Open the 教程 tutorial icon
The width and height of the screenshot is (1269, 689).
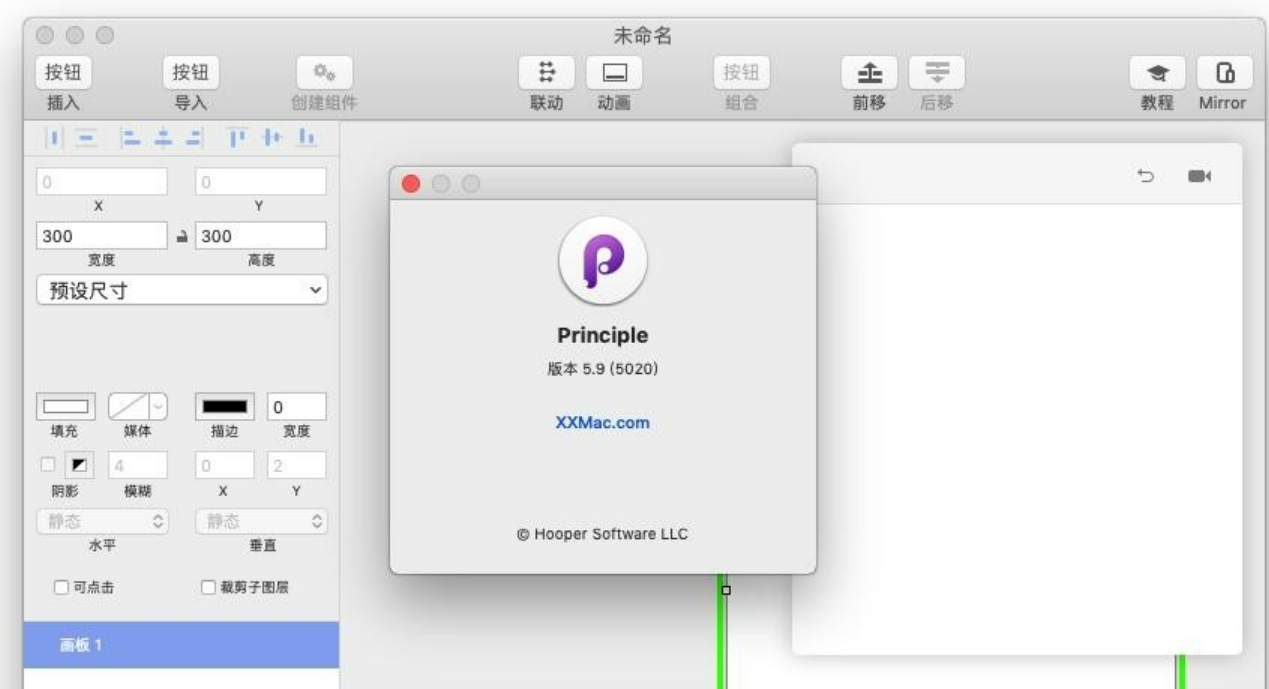(x=1158, y=72)
